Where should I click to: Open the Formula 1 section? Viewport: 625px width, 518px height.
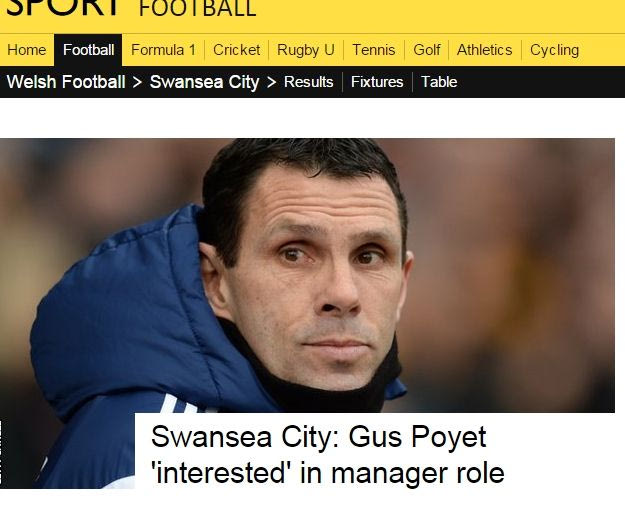pyautogui.click(x=163, y=50)
